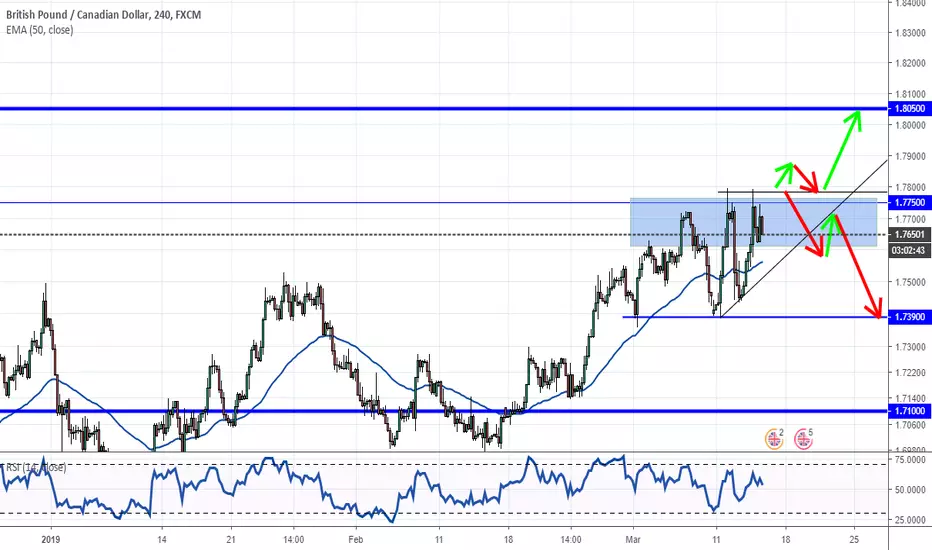932x550 pixels.
Task: Click the 1.72200 price axis value
Action: coord(910,373)
